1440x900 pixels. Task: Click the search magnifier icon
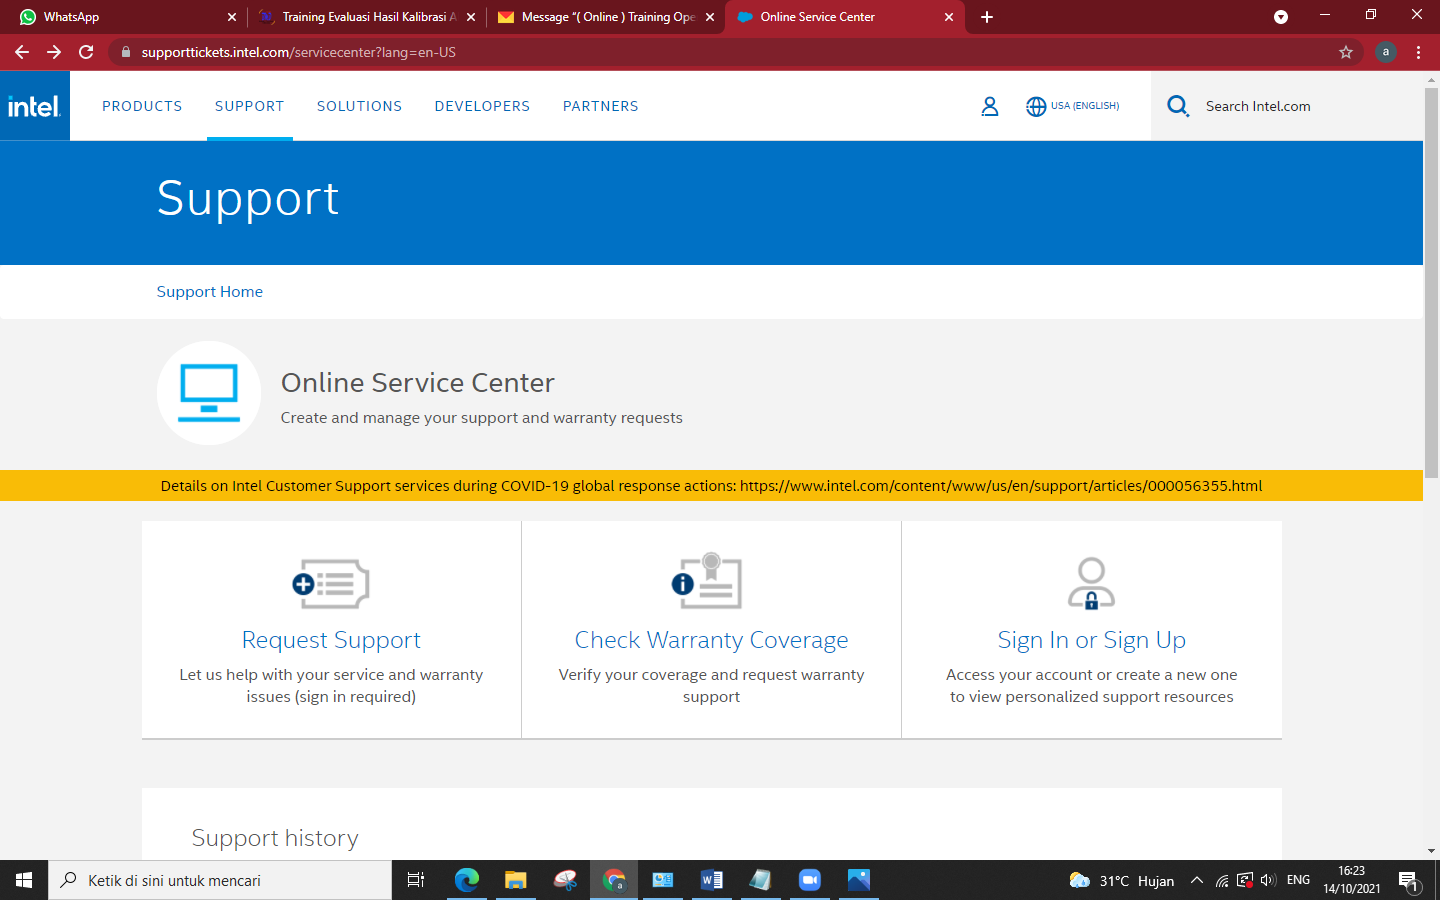(1178, 106)
